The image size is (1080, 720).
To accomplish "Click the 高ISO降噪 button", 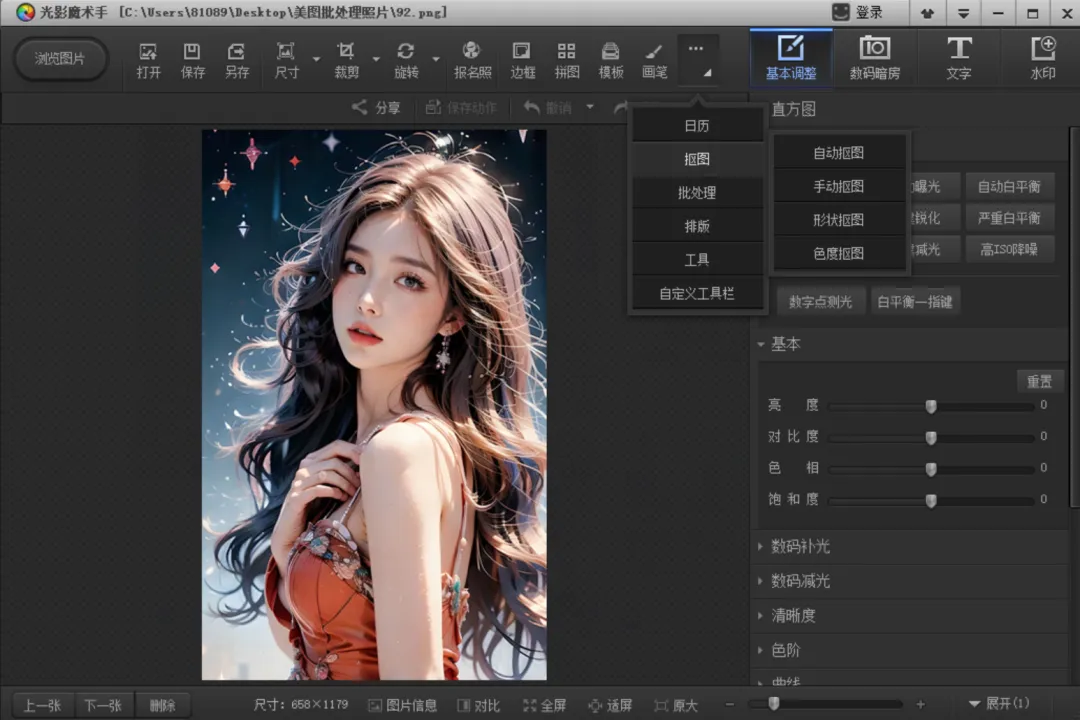I will tap(1009, 249).
